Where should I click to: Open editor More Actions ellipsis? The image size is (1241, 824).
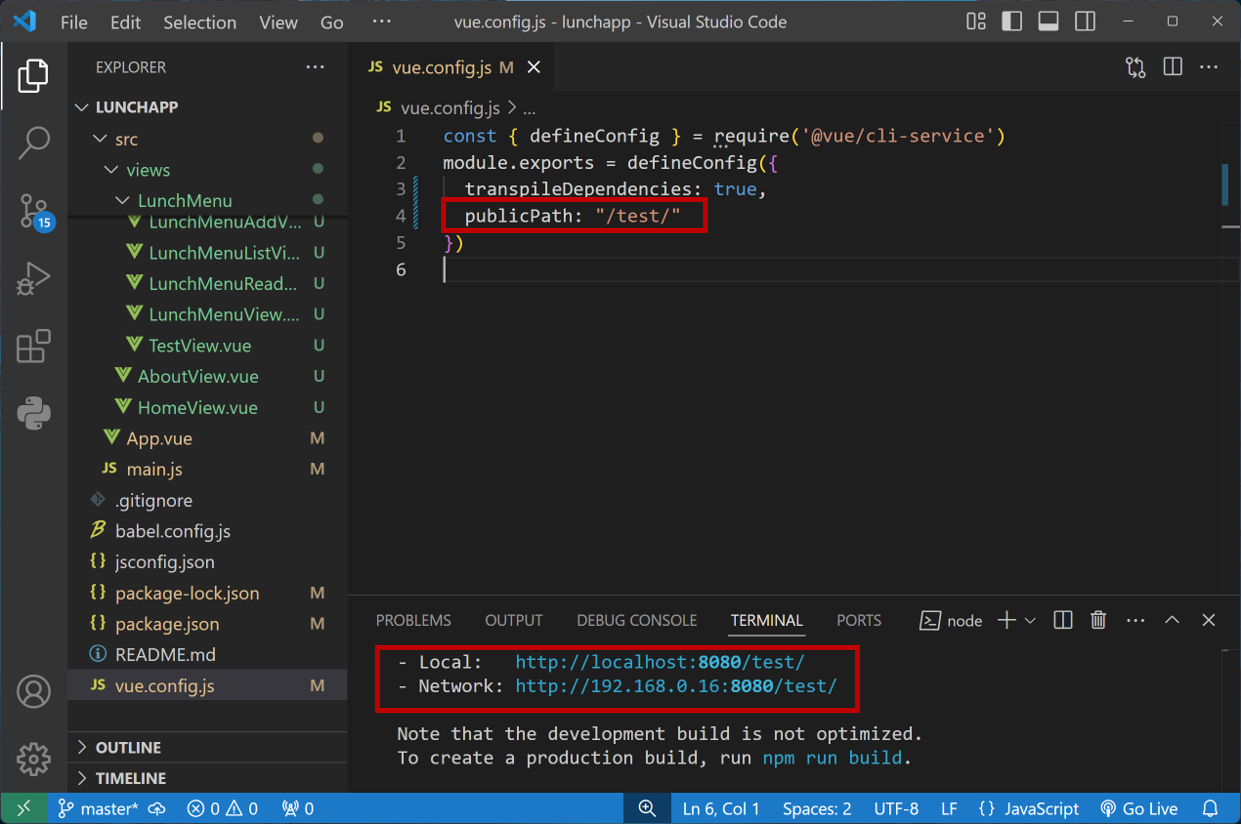point(1209,67)
